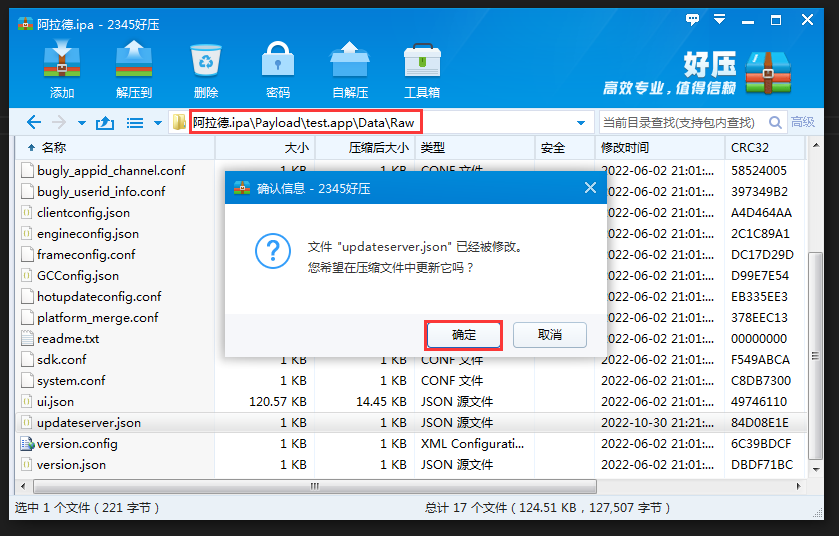
Task: Open the 密码 (Password) lock tool
Action: point(277,70)
